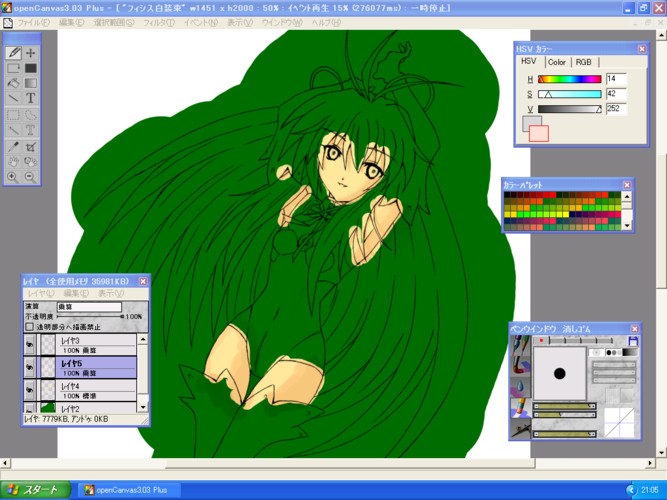Click the red-dot first brush preset slot
Viewport: 667px width, 500px height.
(x=541, y=340)
